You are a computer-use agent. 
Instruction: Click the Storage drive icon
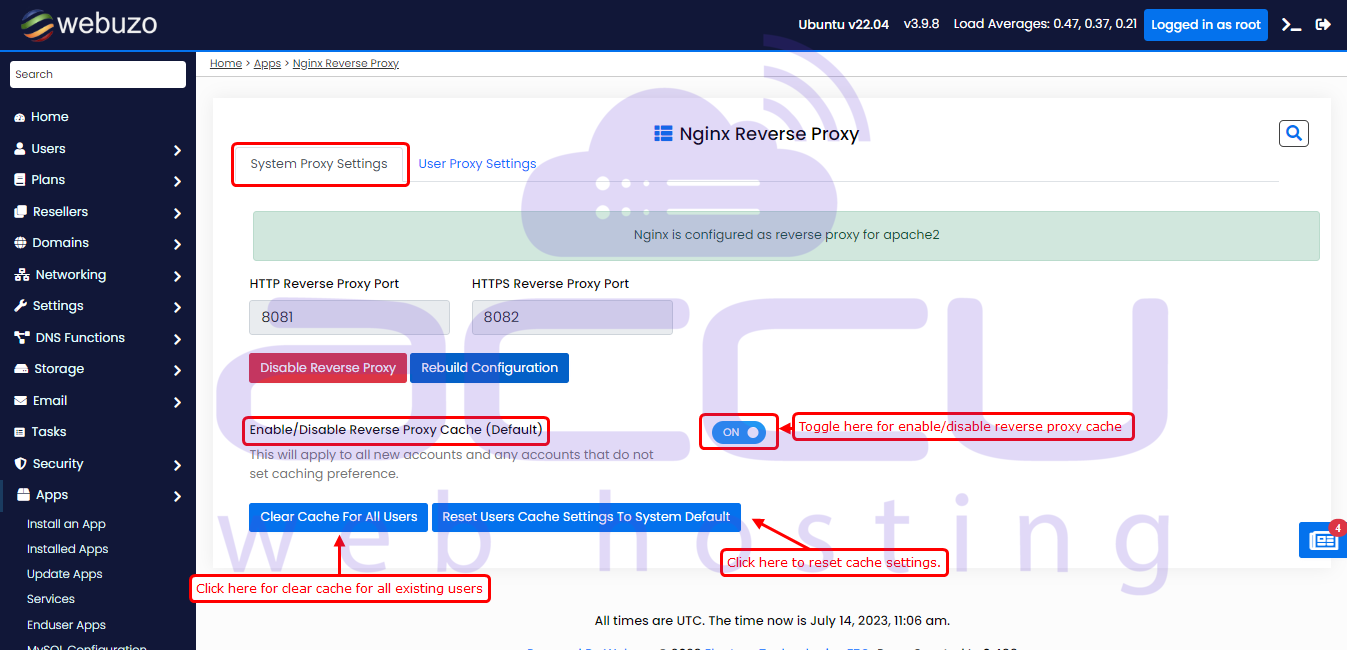point(21,369)
